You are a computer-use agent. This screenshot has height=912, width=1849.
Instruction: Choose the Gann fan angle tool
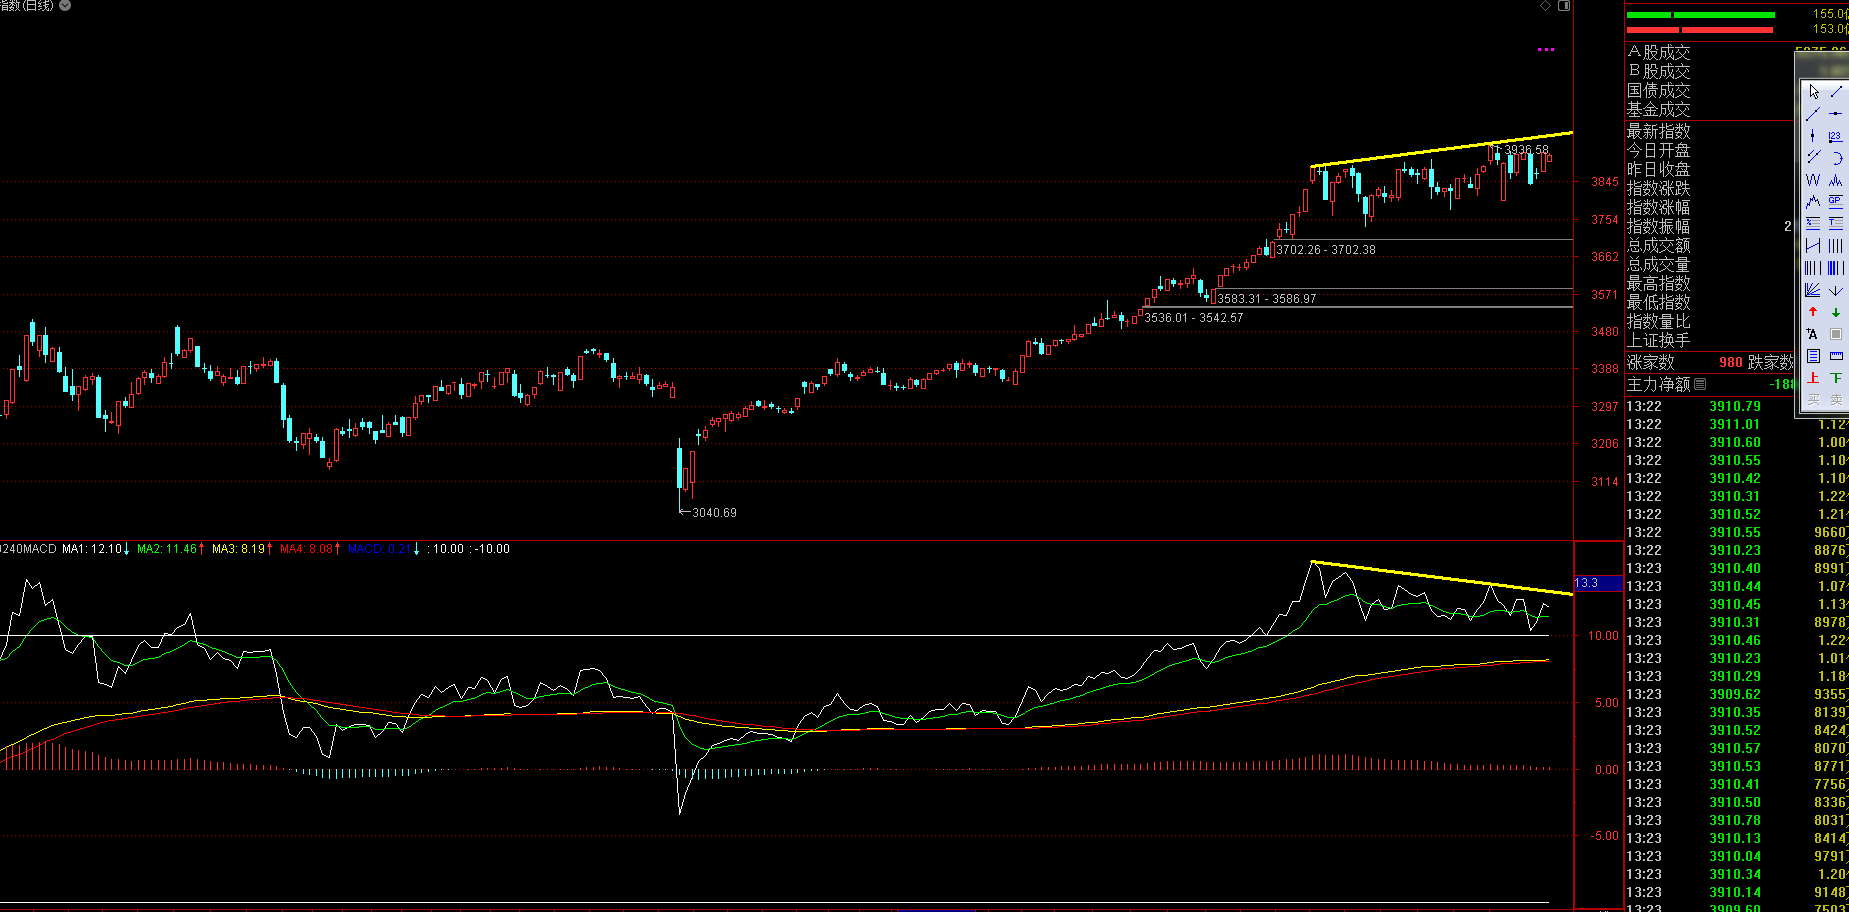(x=1813, y=290)
